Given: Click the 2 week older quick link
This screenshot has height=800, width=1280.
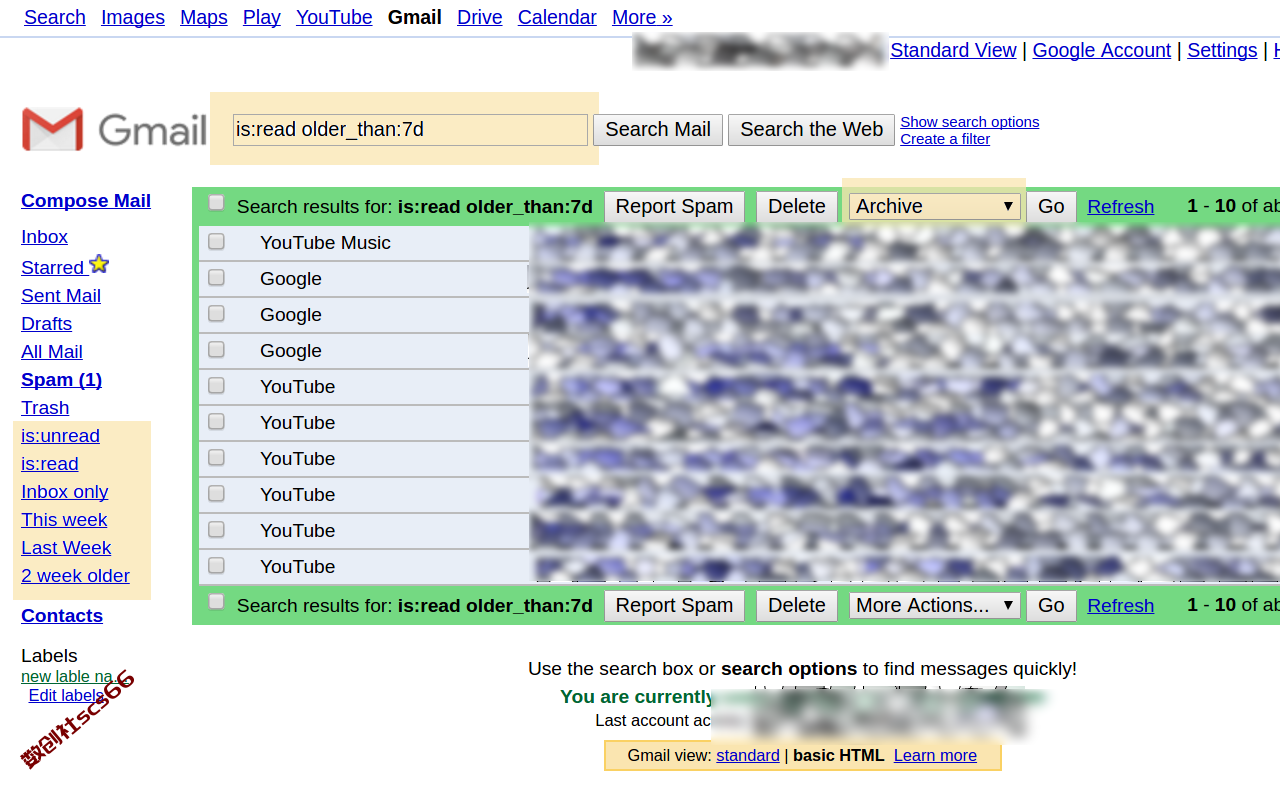Looking at the screenshot, I should (76, 575).
